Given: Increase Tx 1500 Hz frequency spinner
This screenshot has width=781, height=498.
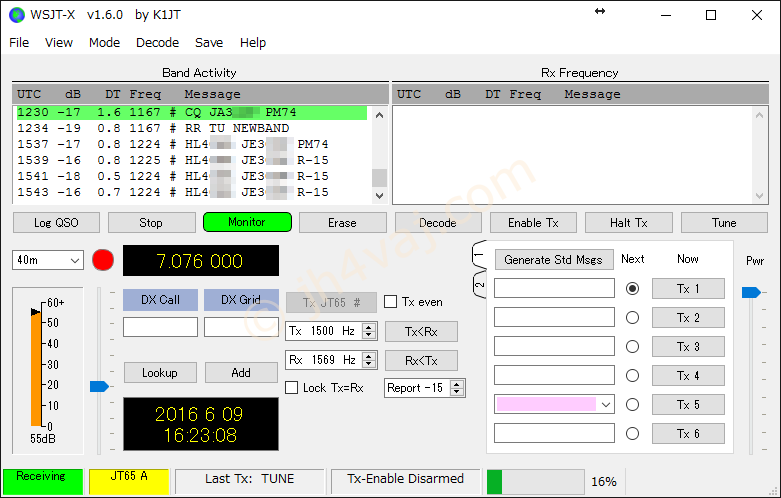Looking at the screenshot, I should (369, 327).
